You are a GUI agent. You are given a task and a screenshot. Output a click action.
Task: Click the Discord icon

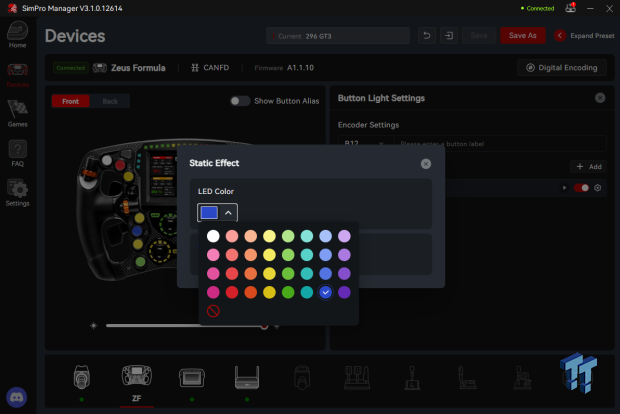point(17,397)
